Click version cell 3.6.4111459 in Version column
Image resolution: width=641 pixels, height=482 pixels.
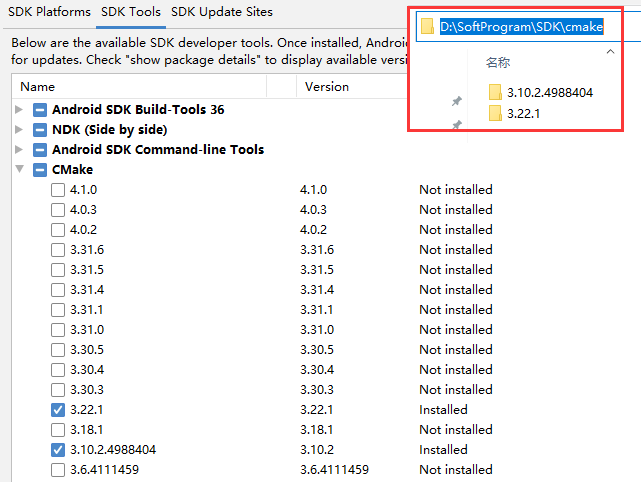[x=334, y=470]
